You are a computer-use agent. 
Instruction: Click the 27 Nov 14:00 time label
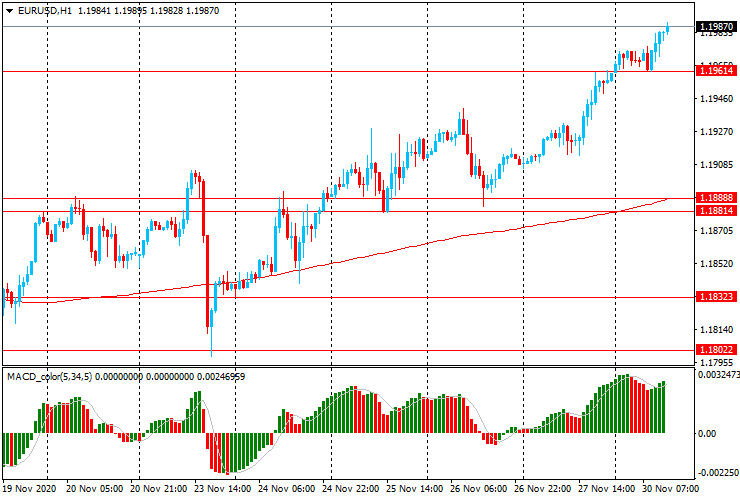click(607, 488)
